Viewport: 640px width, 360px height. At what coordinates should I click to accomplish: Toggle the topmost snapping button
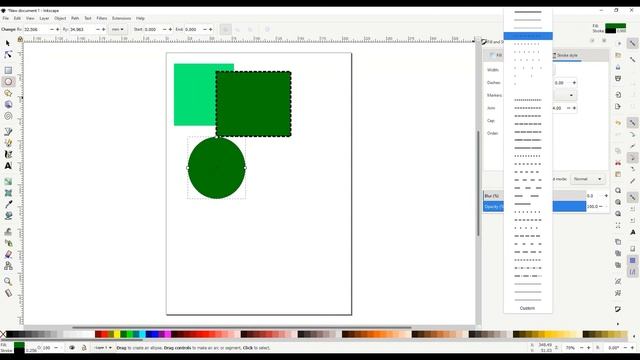click(632, 43)
